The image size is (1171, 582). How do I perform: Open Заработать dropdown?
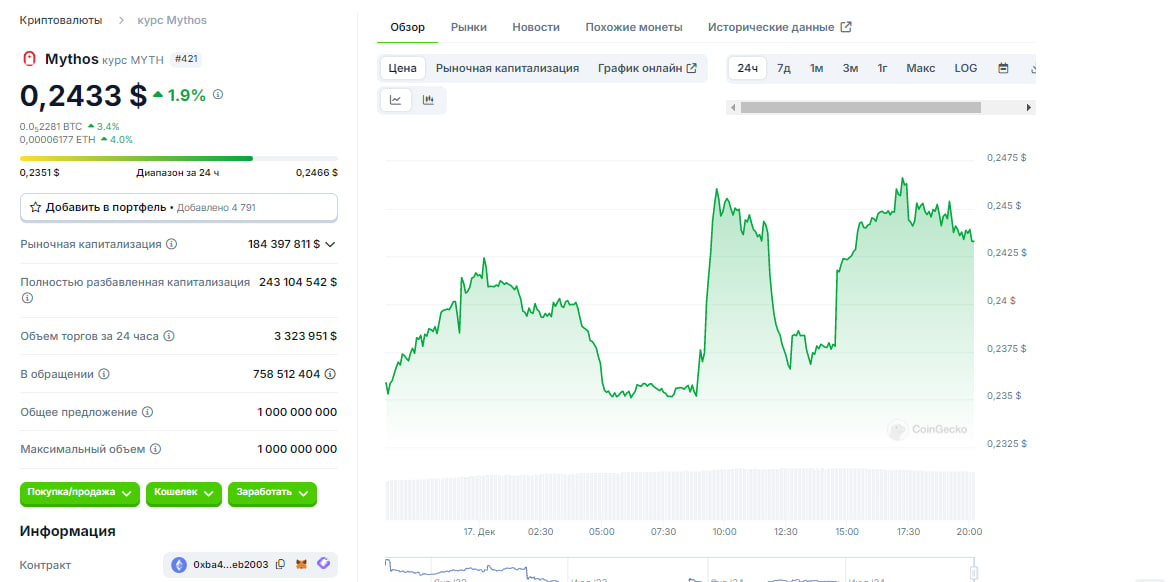pos(273,493)
